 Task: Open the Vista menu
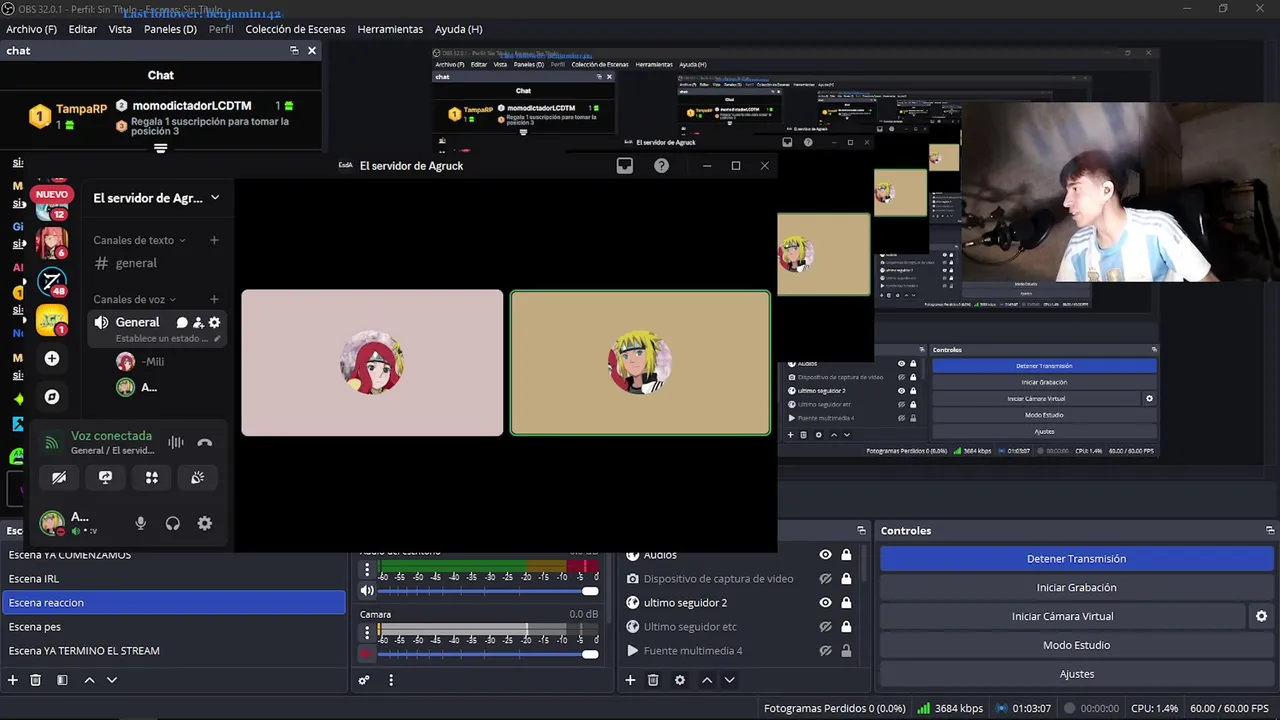point(120,29)
